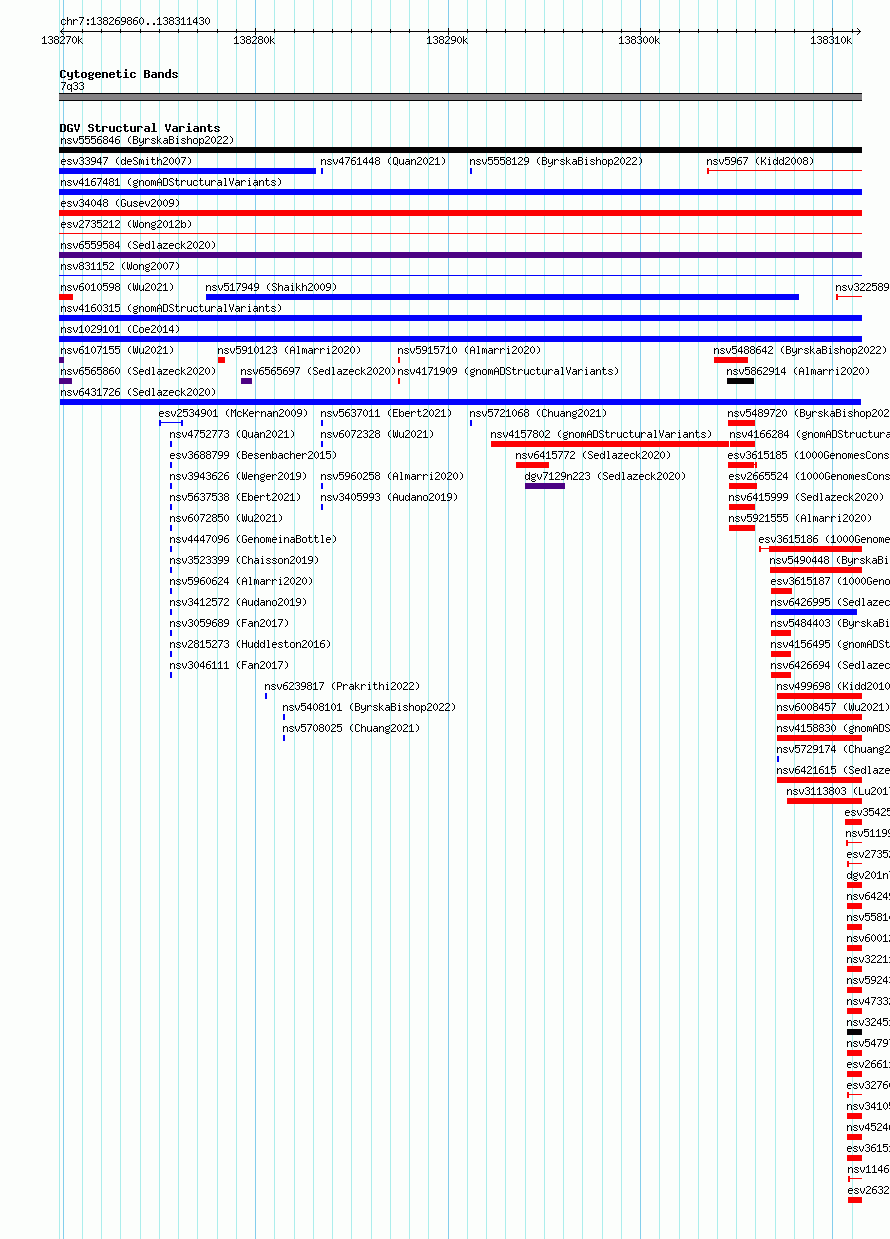Select nsv5708025 (Chuang2021) label
The width and height of the screenshot is (890, 1239).
[x=351, y=729]
